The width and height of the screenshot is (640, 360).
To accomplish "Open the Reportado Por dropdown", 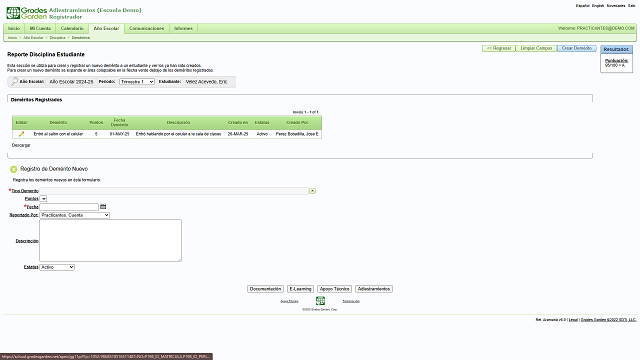I will (x=75, y=215).
